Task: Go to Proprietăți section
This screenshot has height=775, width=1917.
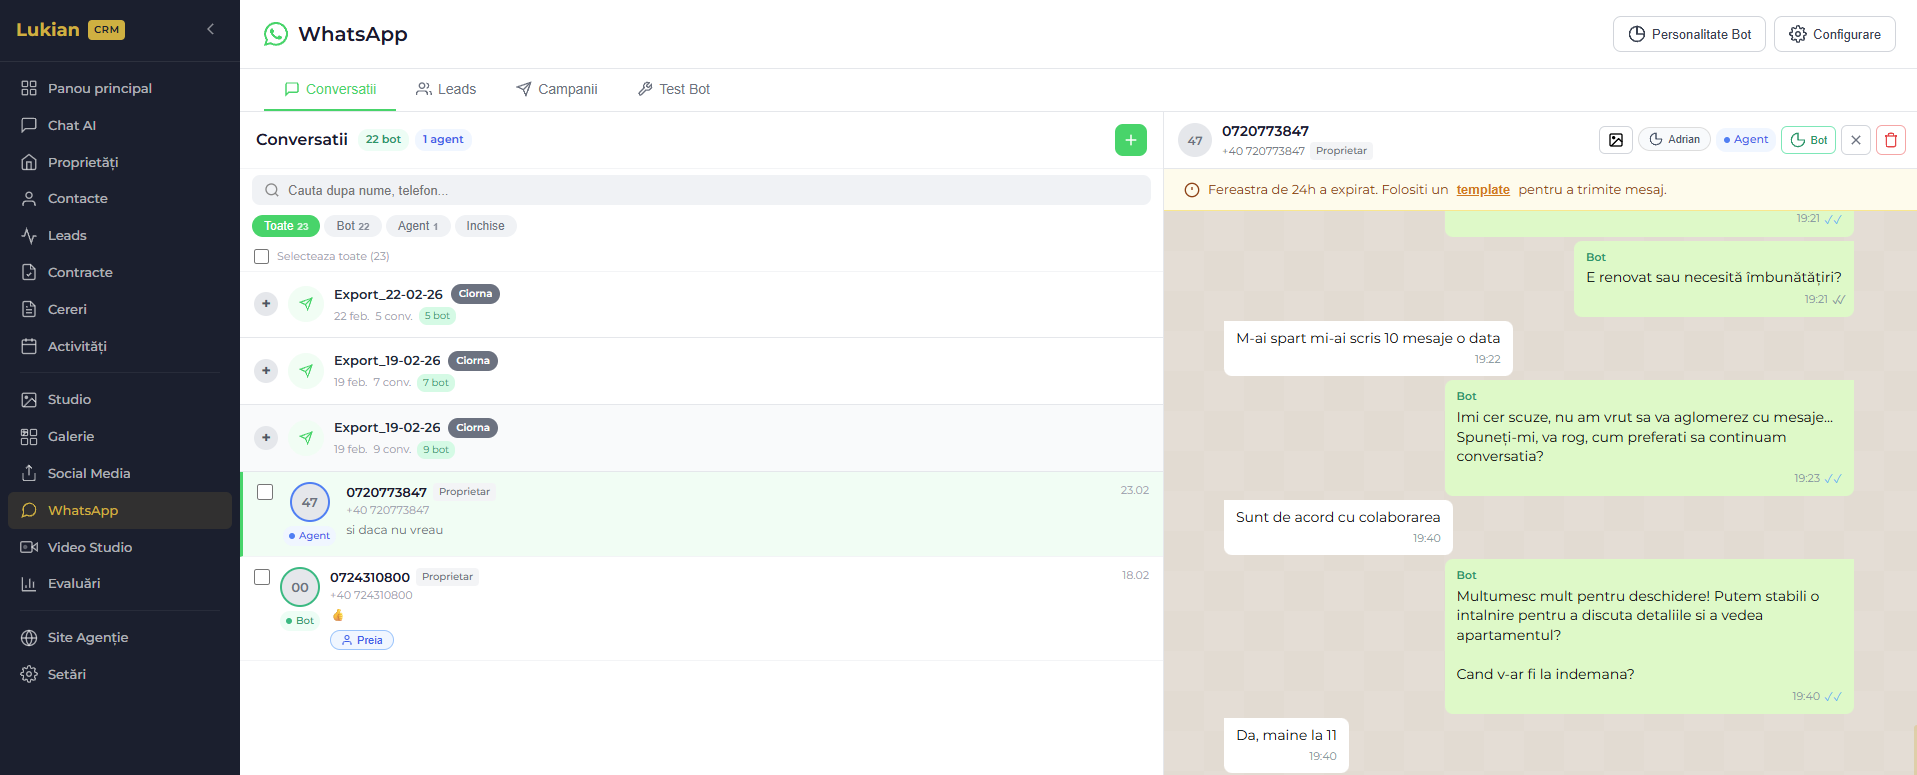Action: click(120, 162)
